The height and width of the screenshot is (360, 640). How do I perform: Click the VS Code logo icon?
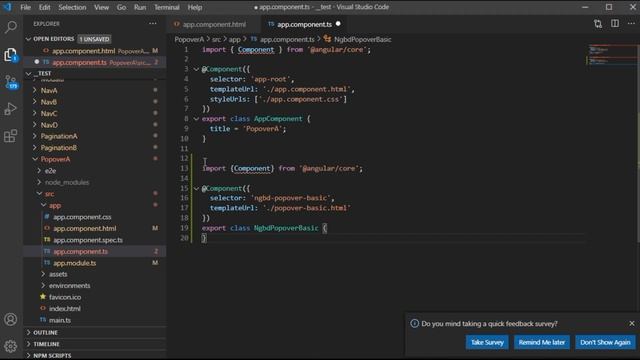coord(7,7)
